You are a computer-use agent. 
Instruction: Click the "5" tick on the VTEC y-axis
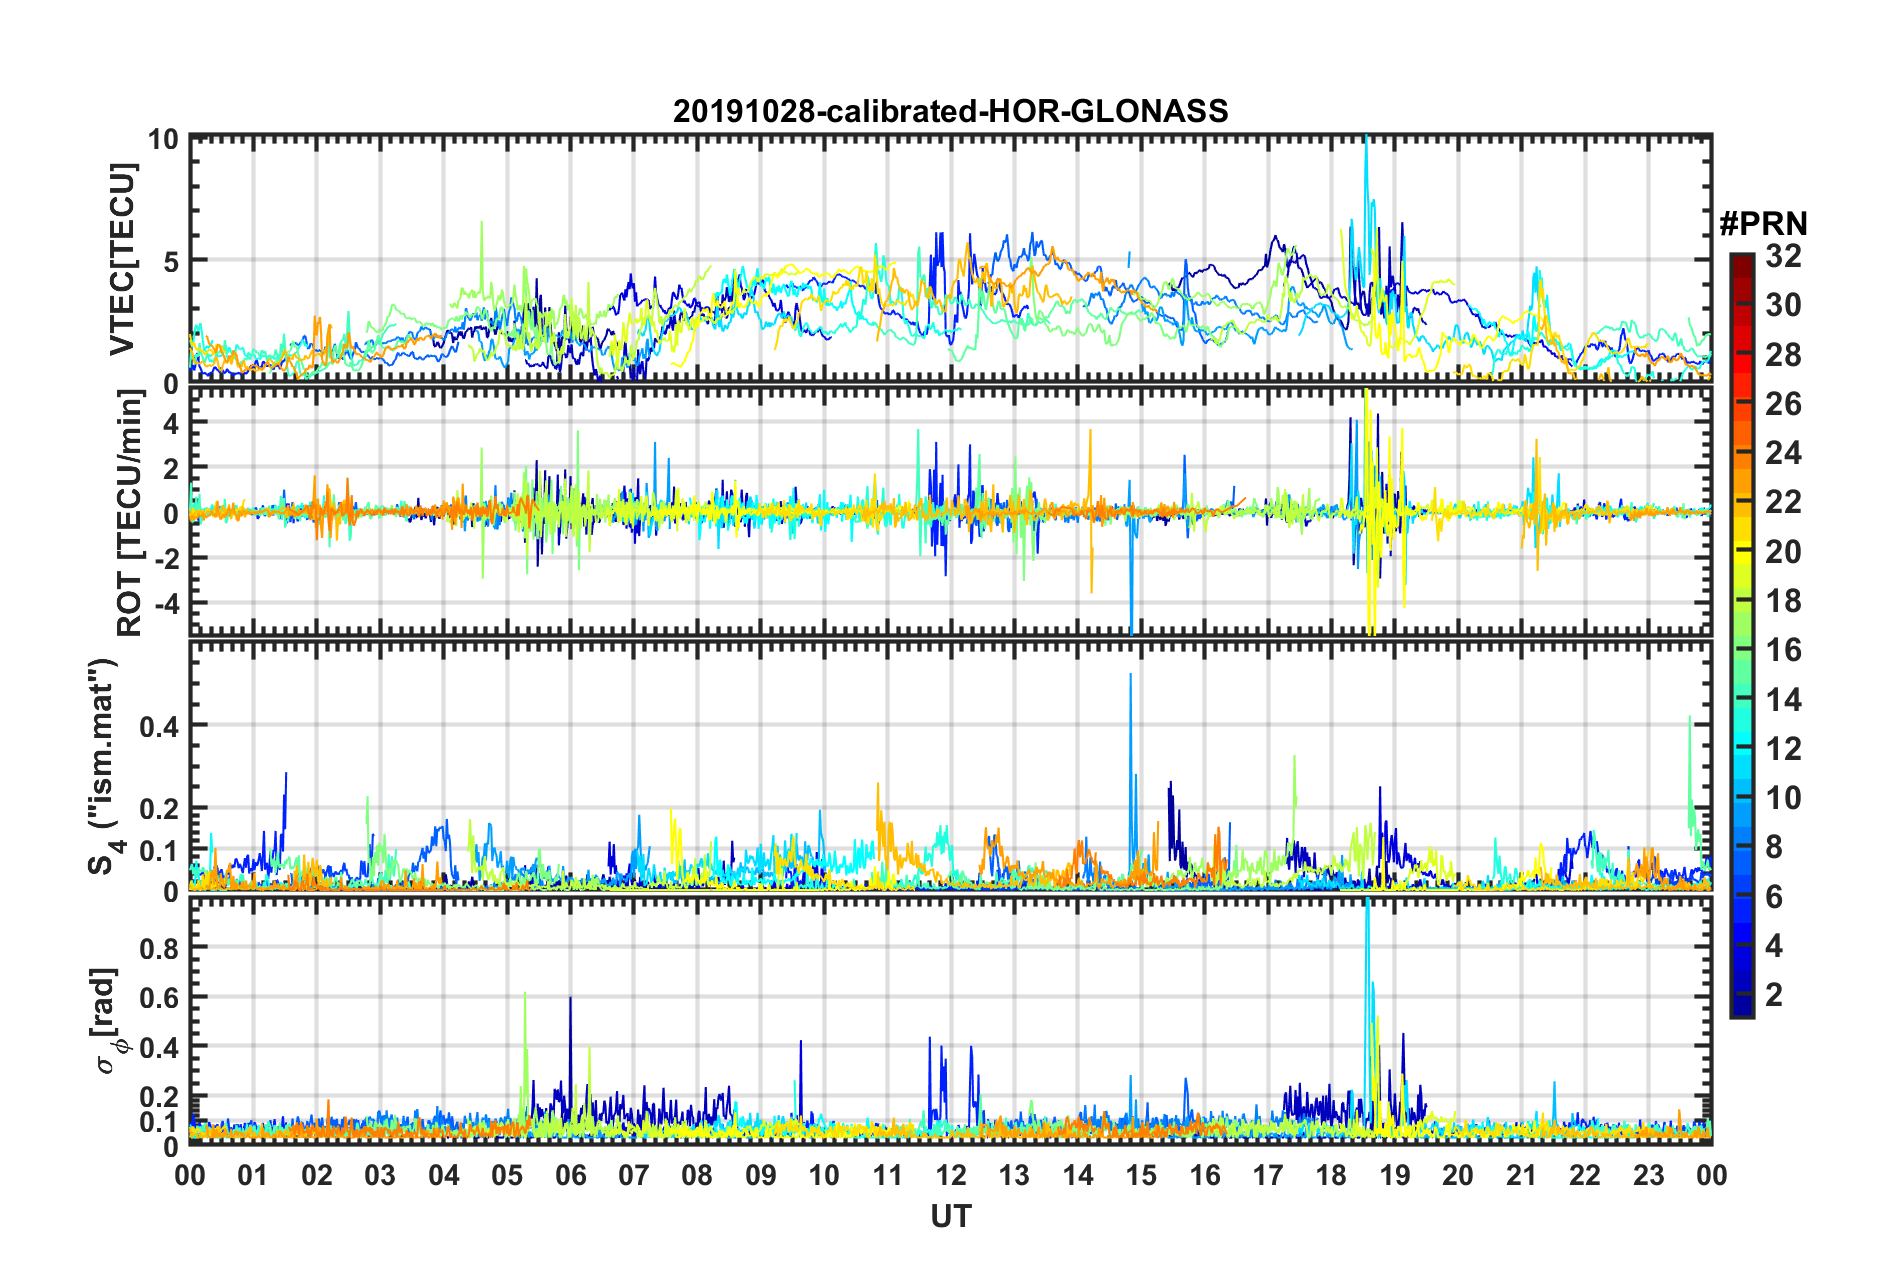tap(171, 261)
